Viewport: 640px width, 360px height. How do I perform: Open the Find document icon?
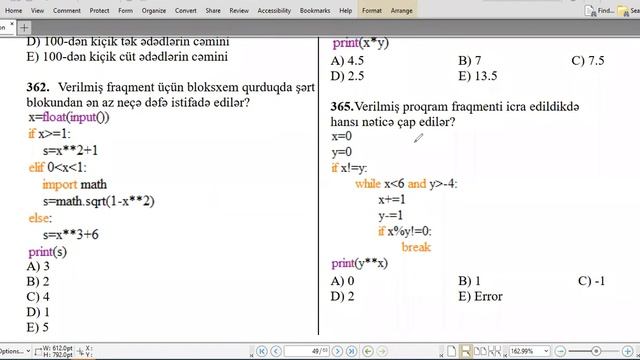pyautogui.click(x=589, y=11)
